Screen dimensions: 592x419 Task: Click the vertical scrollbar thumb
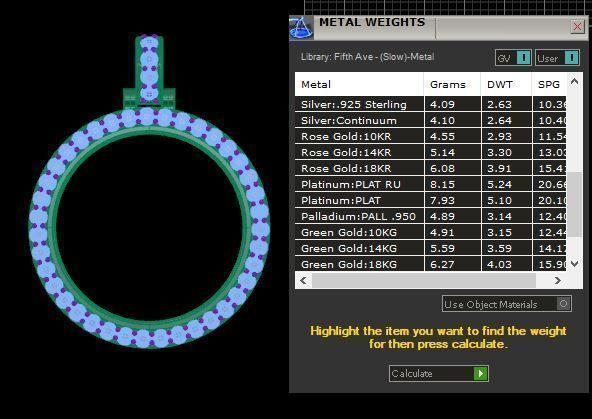coord(574,205)
